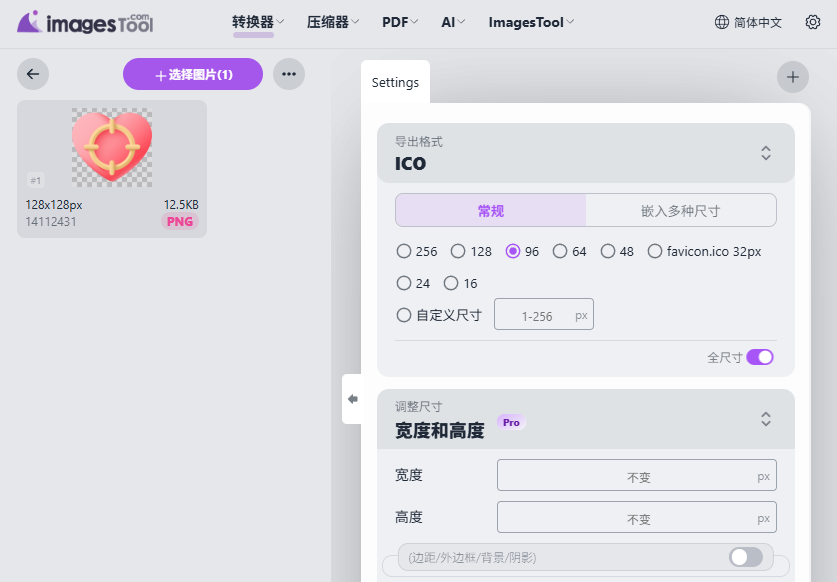Open the ImagesTool navigation dropdown
The width and height of the screenshot is (837, 582).
[x=530, y=21]
